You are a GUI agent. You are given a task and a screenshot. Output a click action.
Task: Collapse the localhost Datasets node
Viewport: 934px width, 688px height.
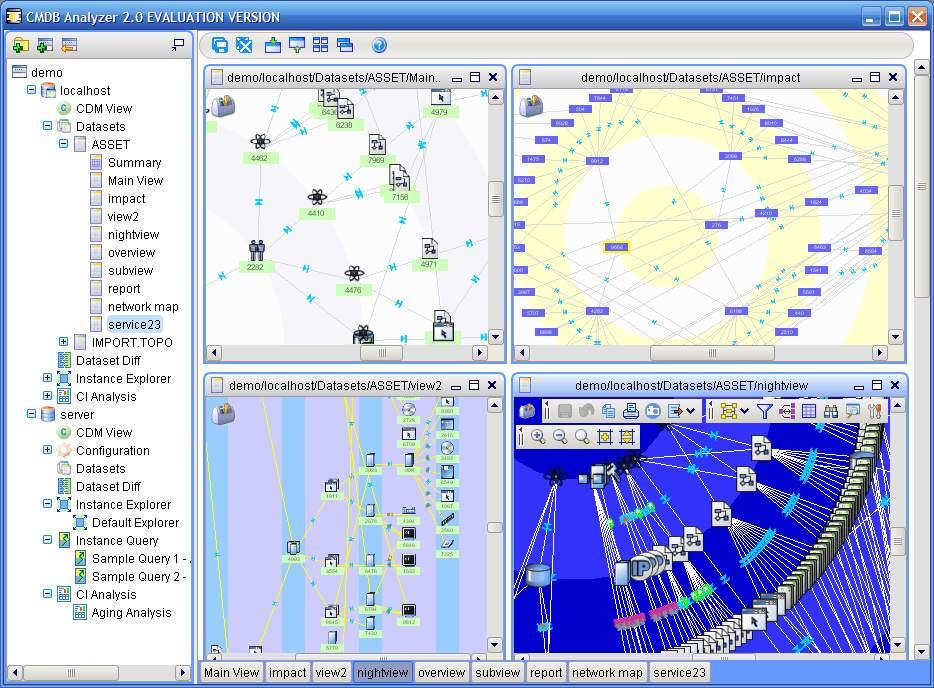coord(48,126)
